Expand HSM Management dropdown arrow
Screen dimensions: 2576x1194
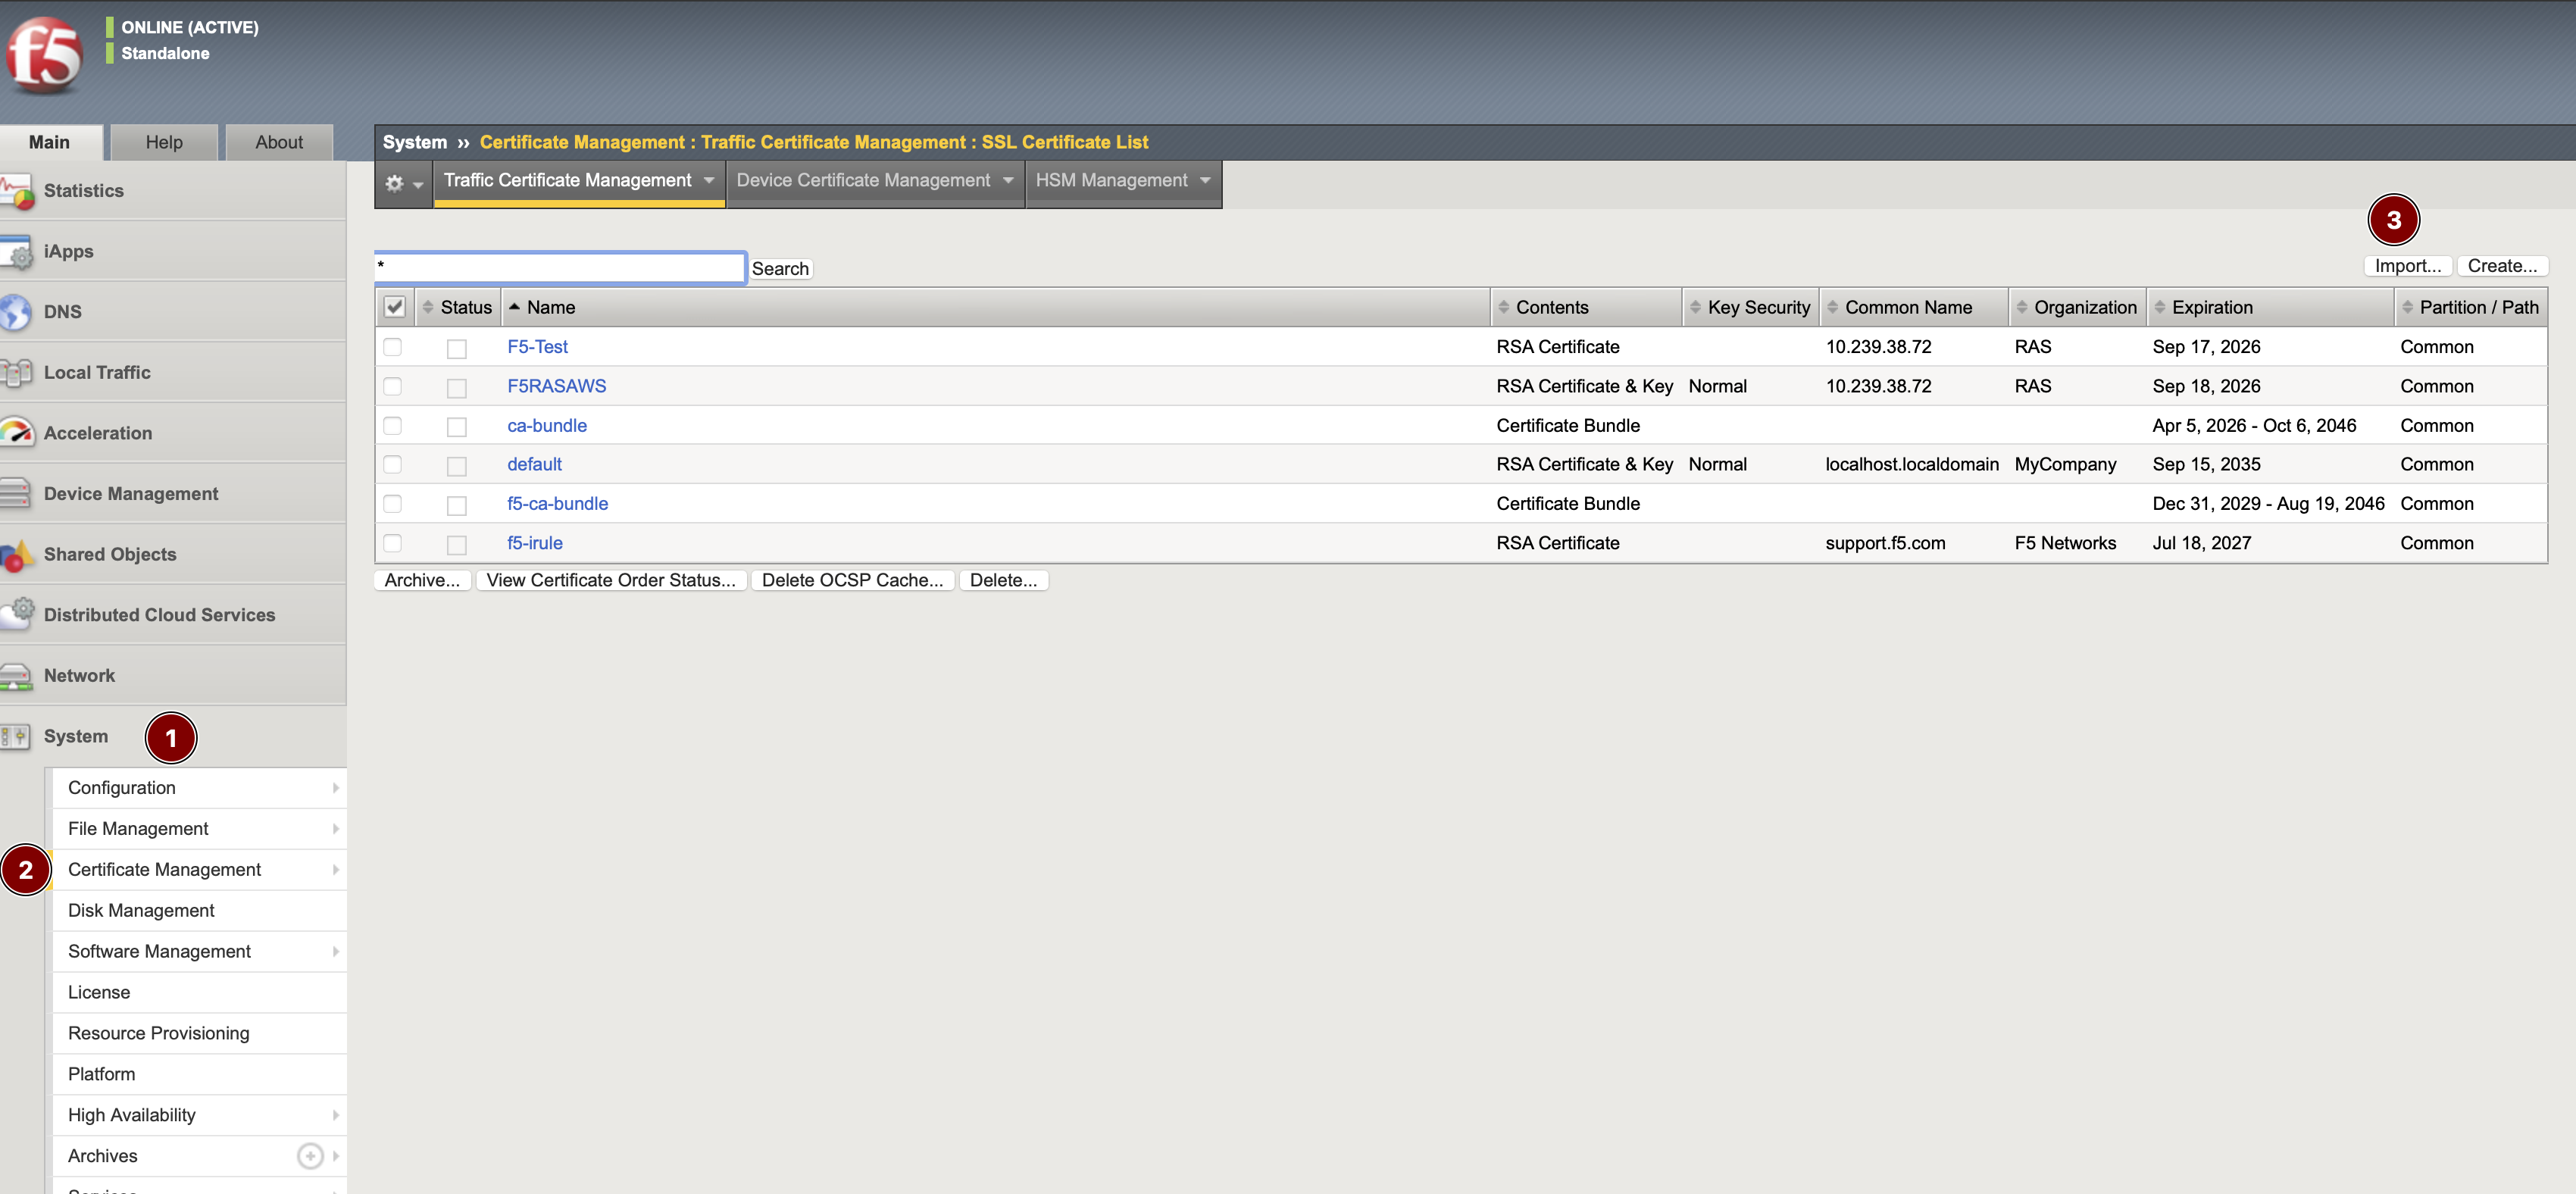[x=1205, y=180]
